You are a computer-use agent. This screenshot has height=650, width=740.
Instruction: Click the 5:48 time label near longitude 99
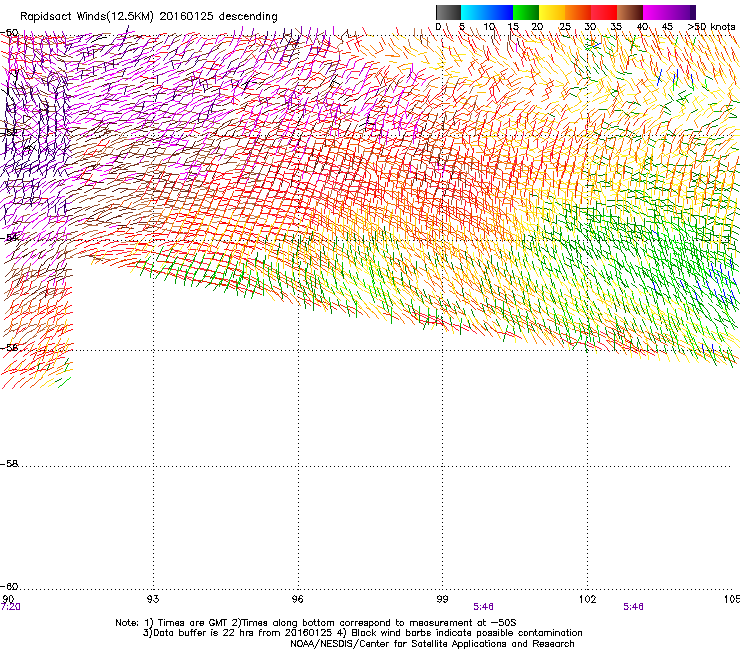[x=483, y=607]
